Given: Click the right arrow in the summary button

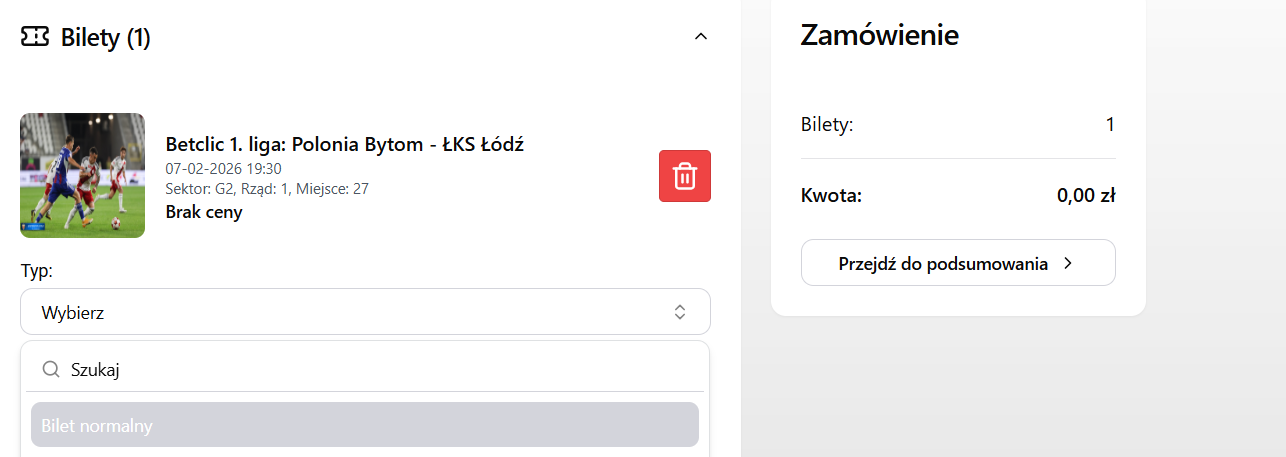Looking at the screenshot, I should point(1068,263).
